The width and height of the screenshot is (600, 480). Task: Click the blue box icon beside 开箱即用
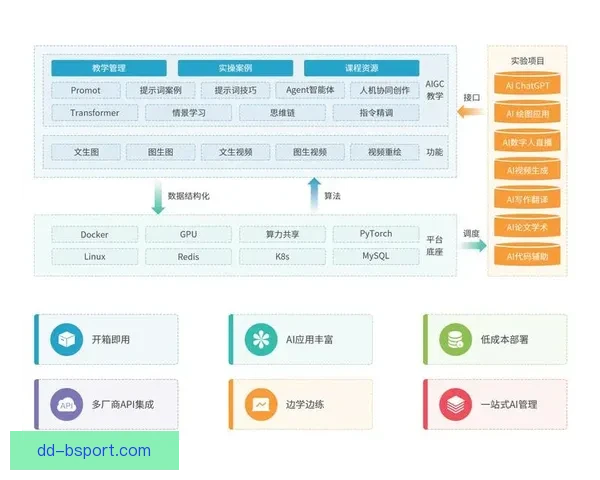[x=67, y=340]
